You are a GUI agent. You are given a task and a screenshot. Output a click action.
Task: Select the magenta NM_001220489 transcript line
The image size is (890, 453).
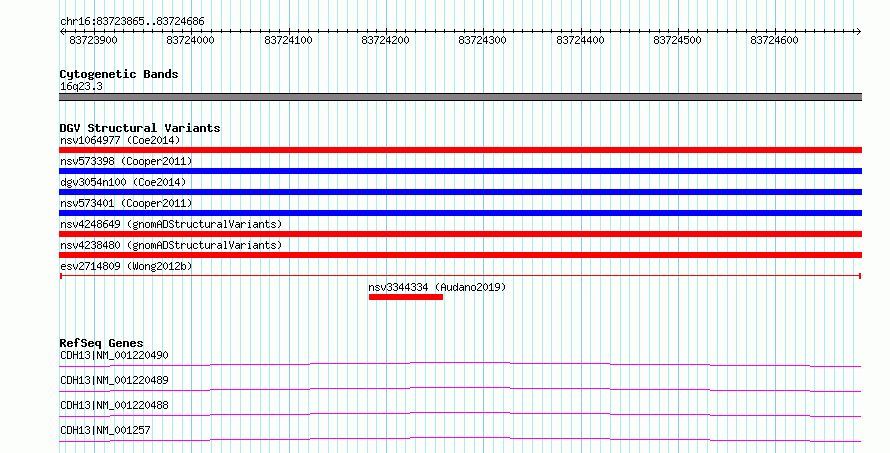[460, 389]
